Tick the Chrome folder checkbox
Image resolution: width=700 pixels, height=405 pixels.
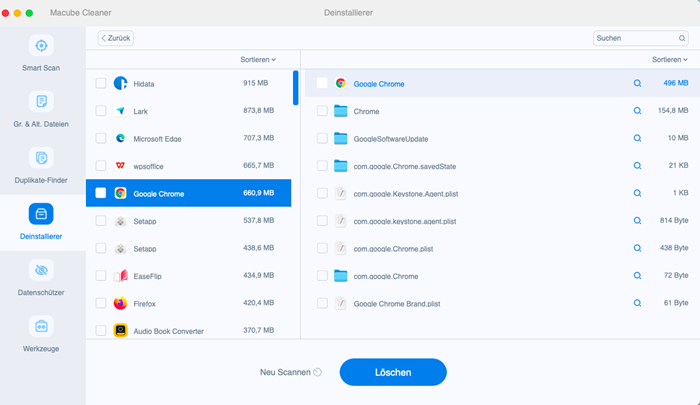point(322,111)
